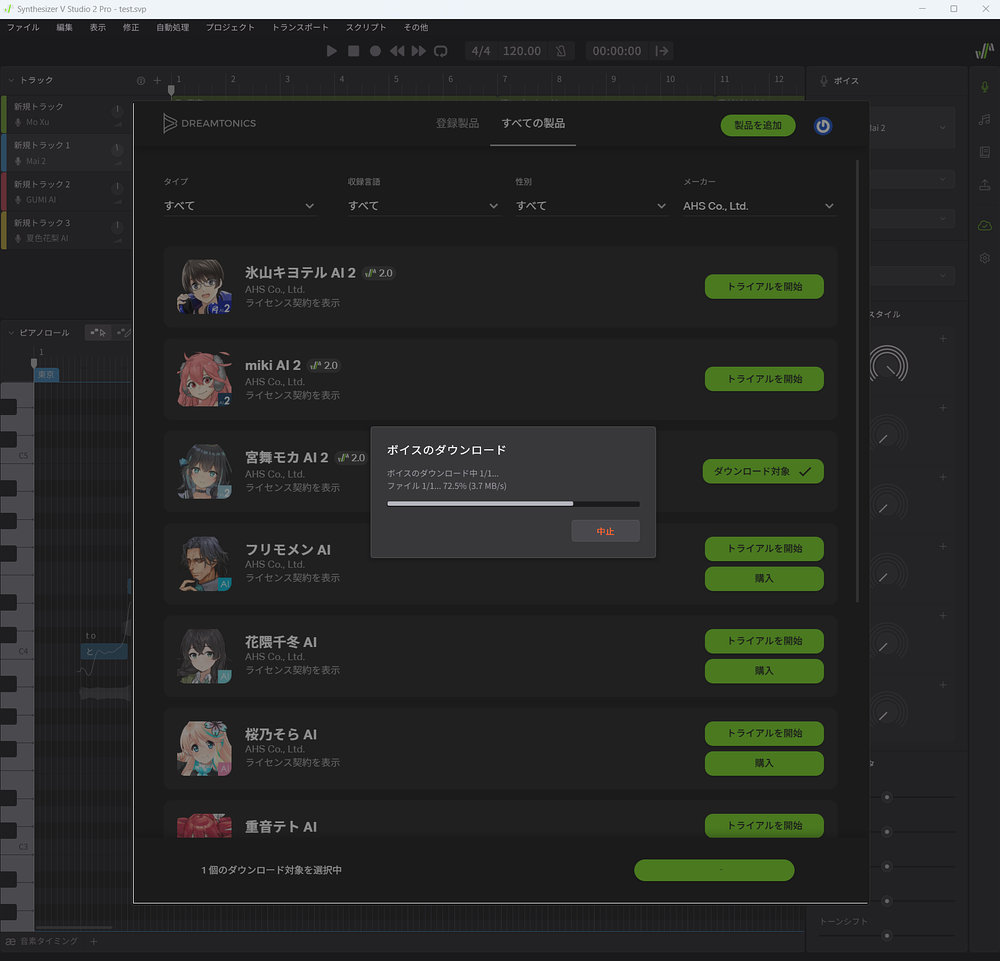Click the add track plus icon
The height and width of the screenshot is (961, 1000).
pyautogui.click(x=158, y=80)
